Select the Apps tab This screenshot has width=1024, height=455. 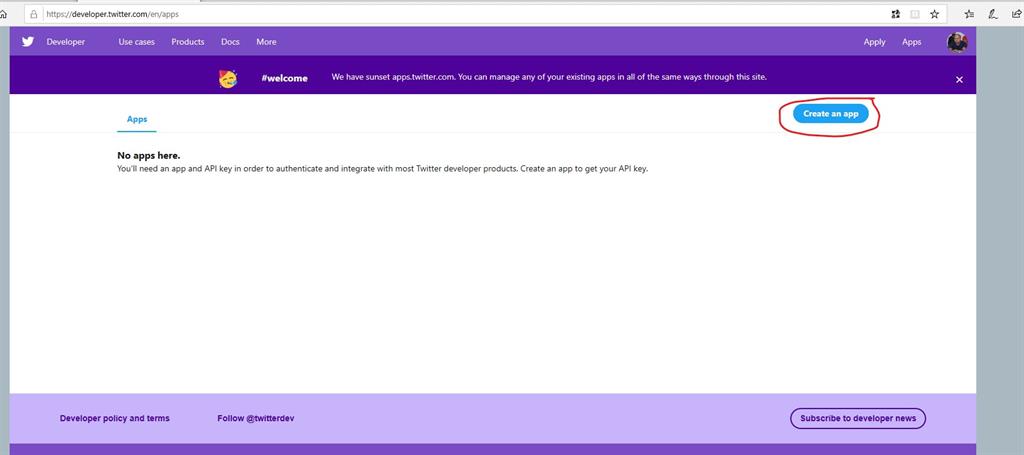(137, 119)
